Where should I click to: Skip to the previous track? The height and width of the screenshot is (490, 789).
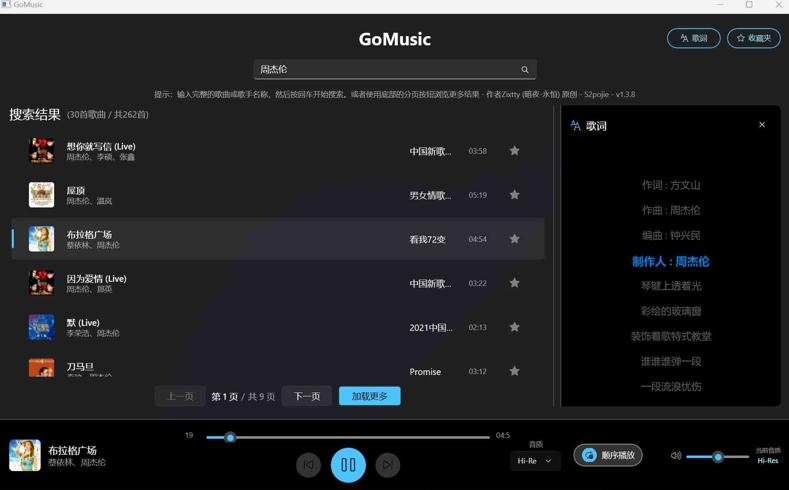coord(308,465)
